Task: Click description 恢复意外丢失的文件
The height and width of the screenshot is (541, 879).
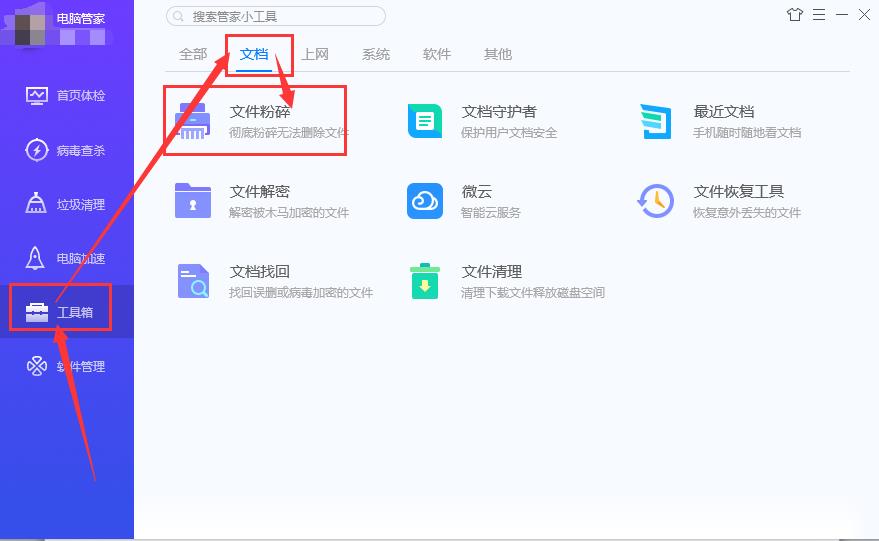Action: [747, 213]
